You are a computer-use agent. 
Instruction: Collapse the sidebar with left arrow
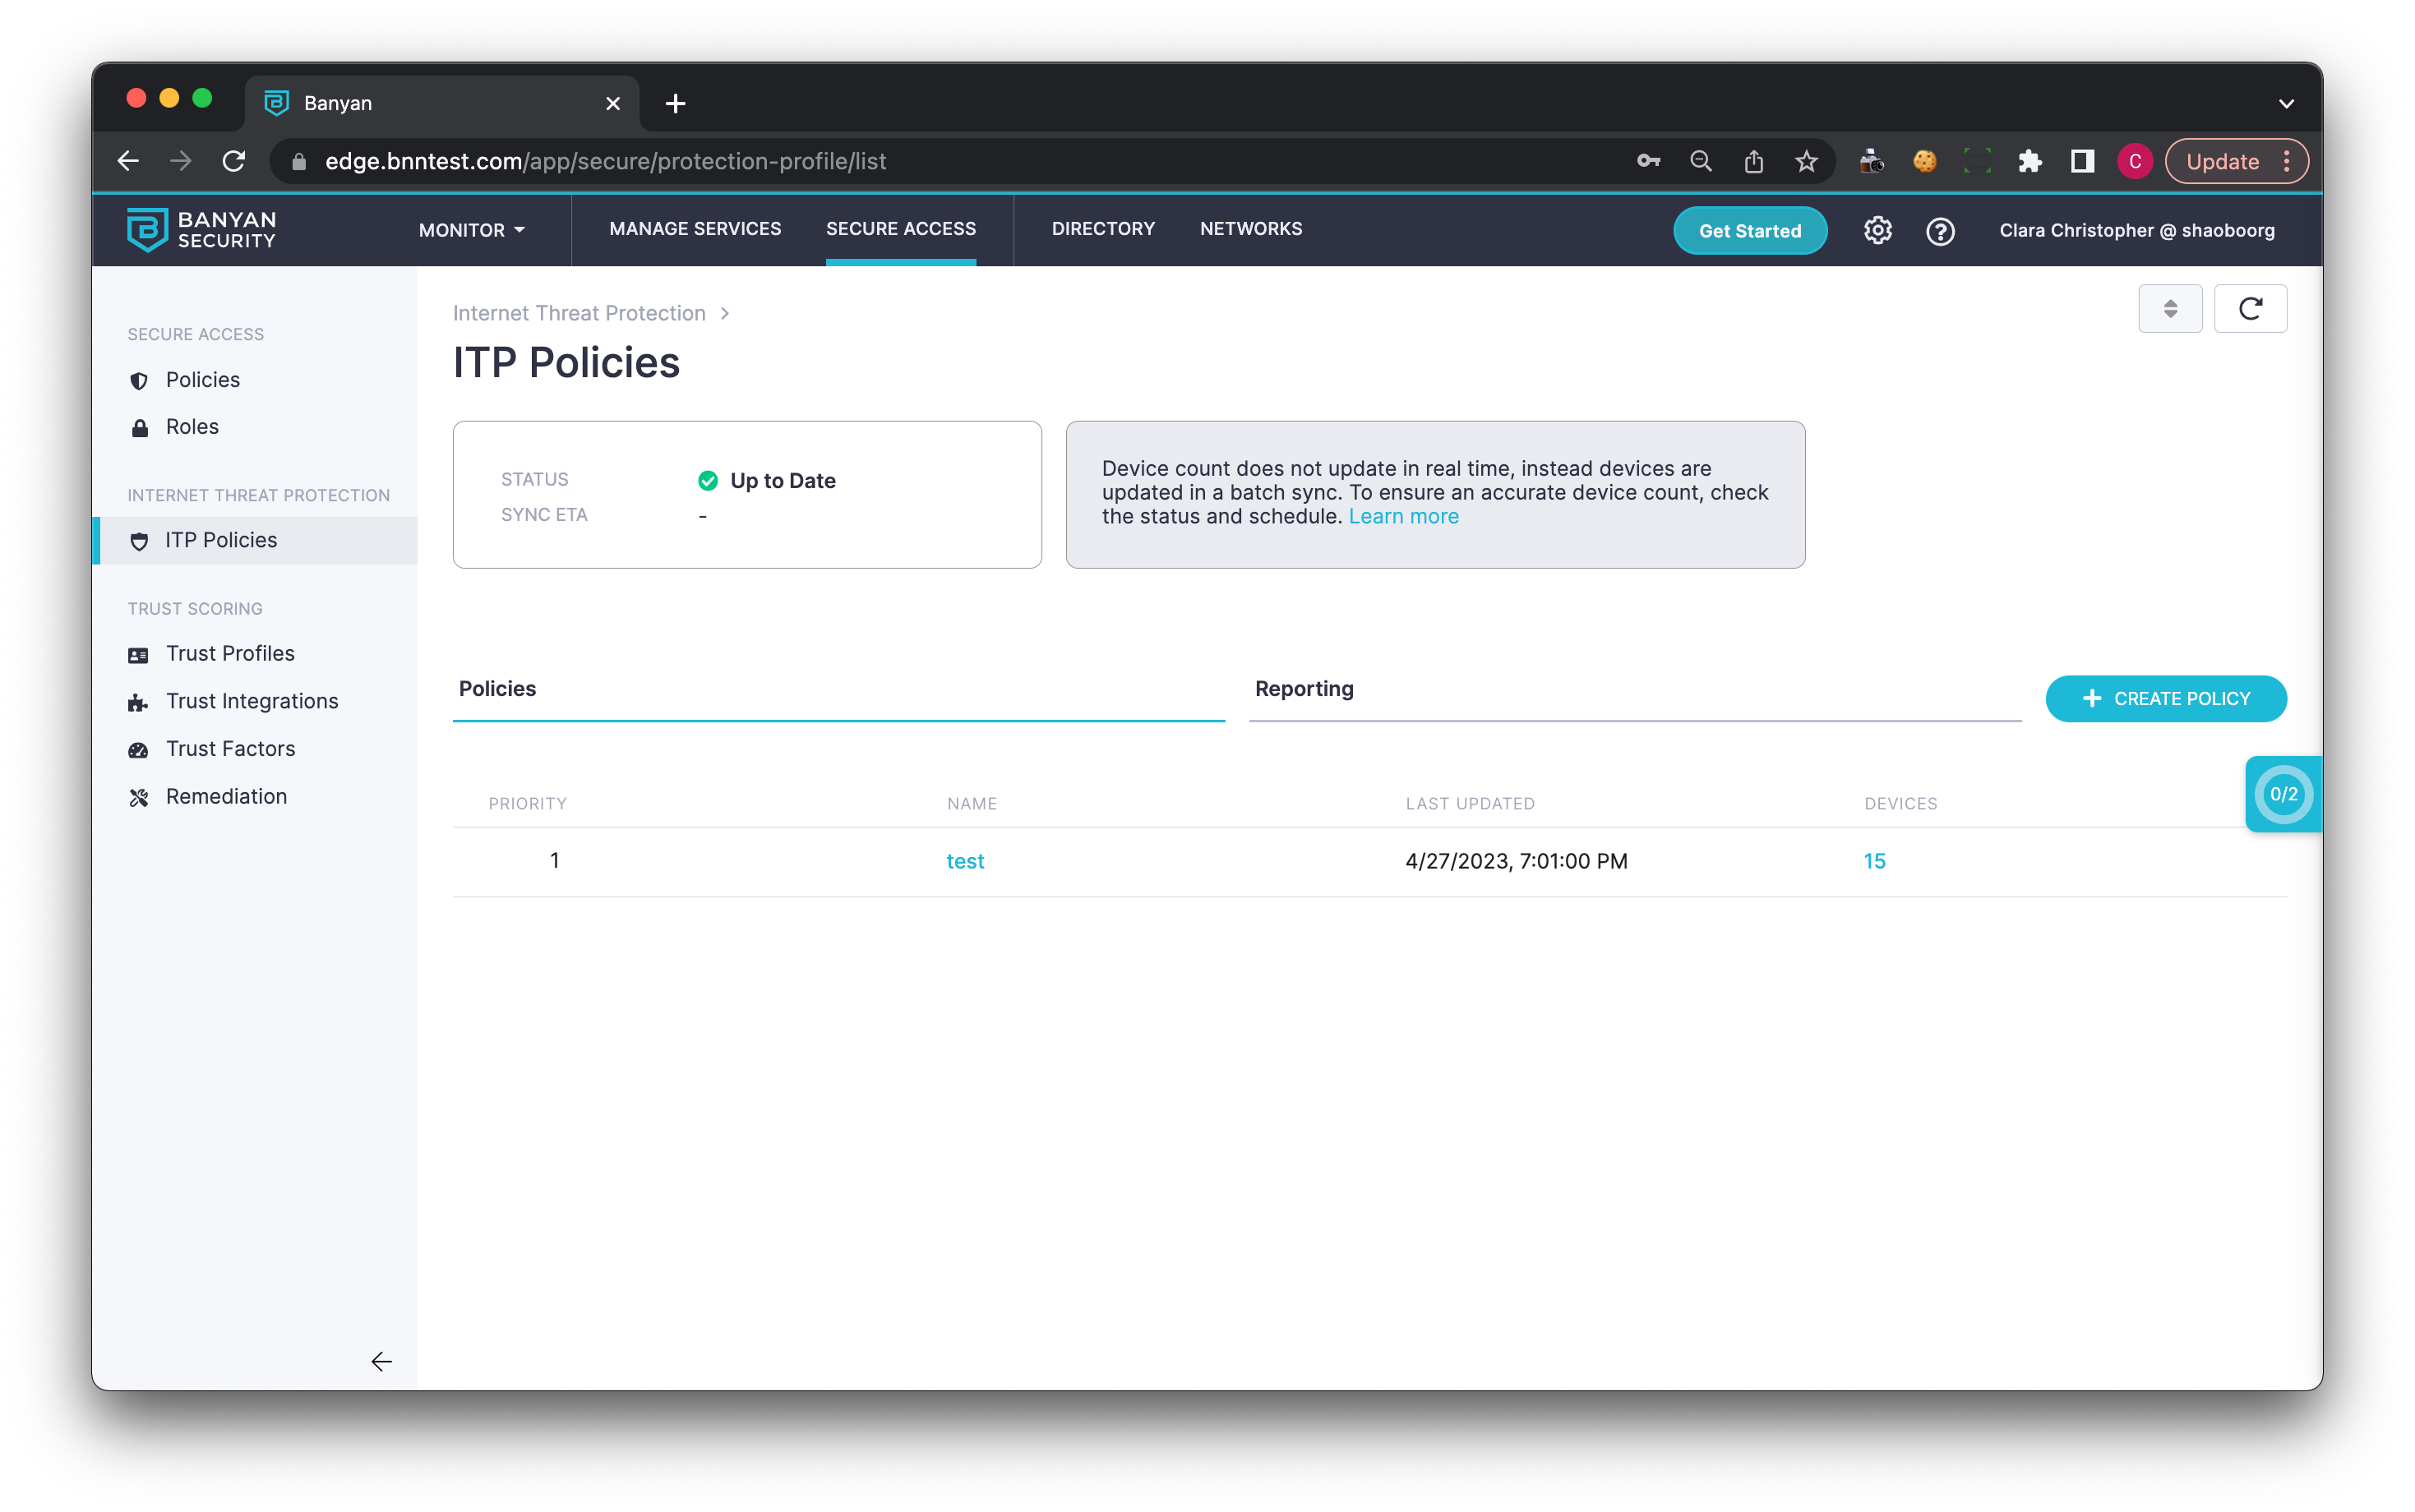(x=381, y=1361)
